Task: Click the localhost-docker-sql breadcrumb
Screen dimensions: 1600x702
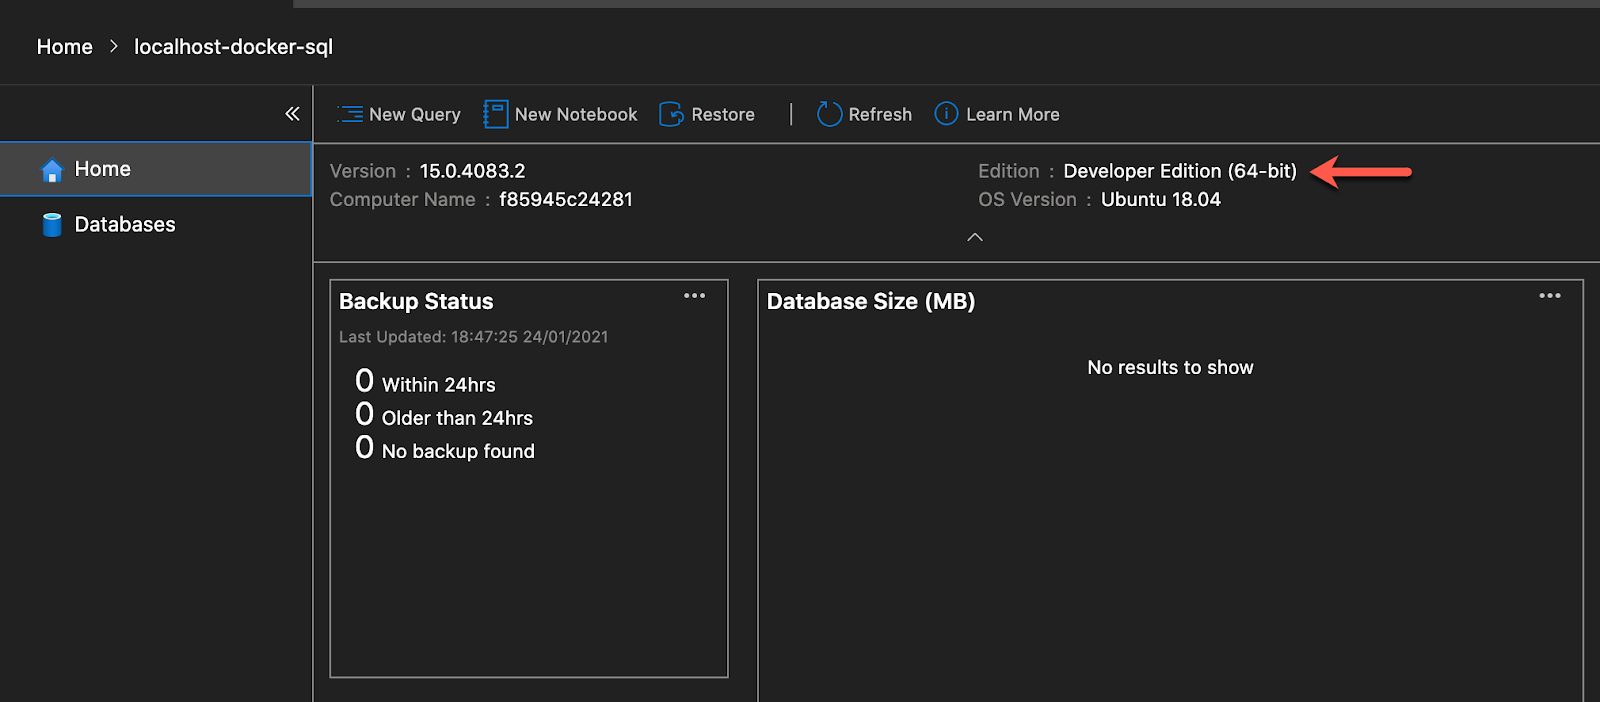Action: tap(233, 47)
